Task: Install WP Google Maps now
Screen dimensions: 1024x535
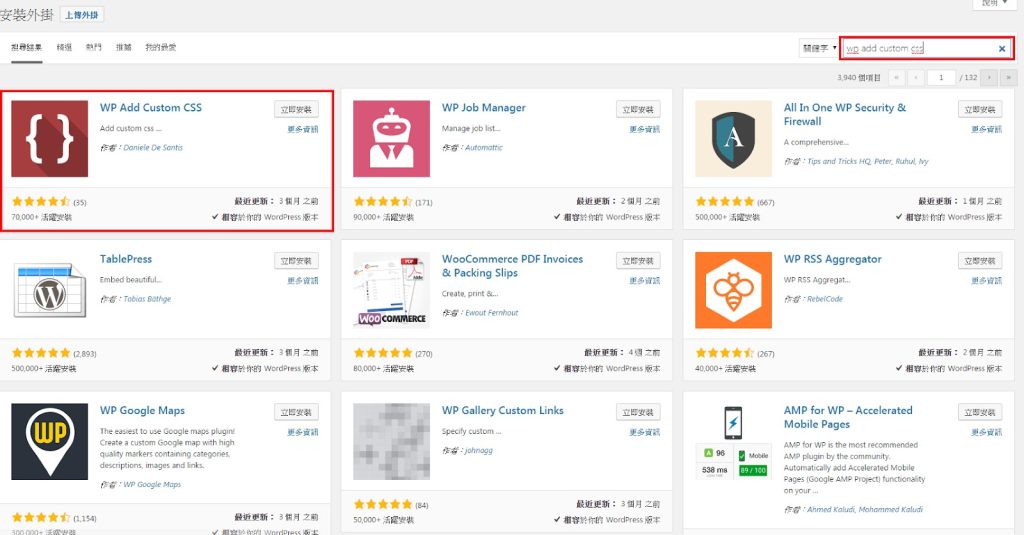Action: (296, 413)
